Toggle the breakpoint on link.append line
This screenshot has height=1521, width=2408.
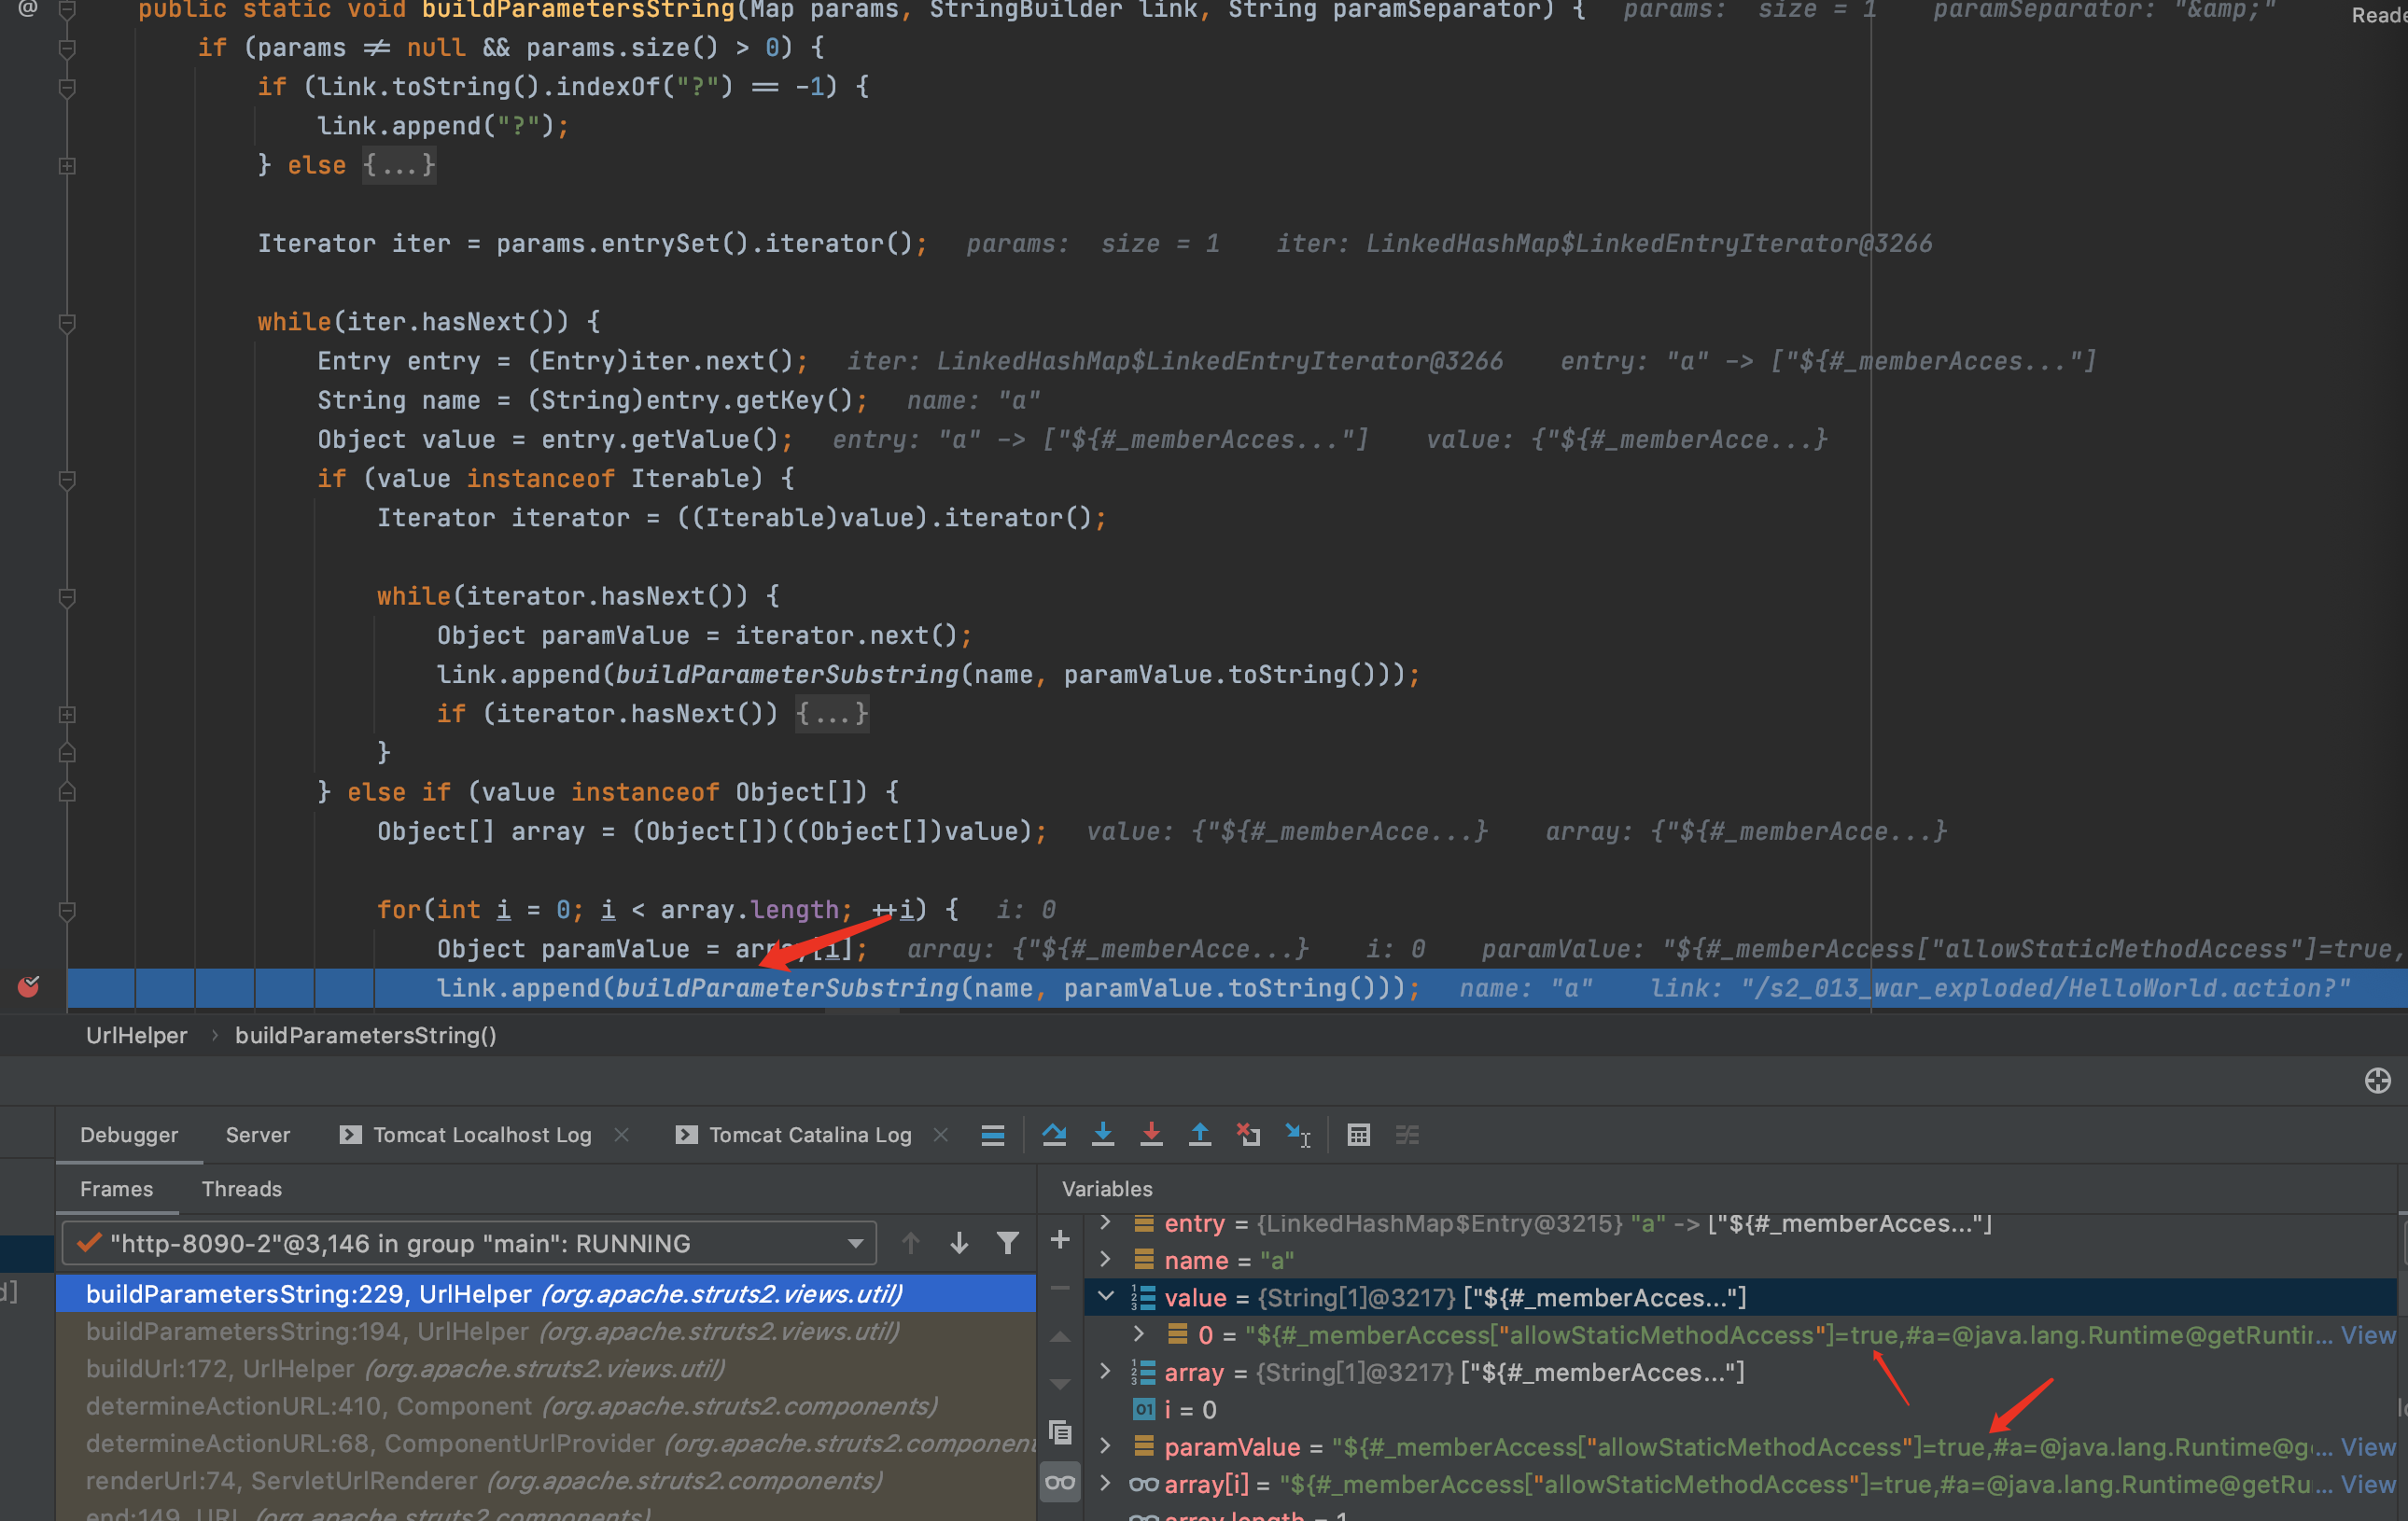coord(29,987)
